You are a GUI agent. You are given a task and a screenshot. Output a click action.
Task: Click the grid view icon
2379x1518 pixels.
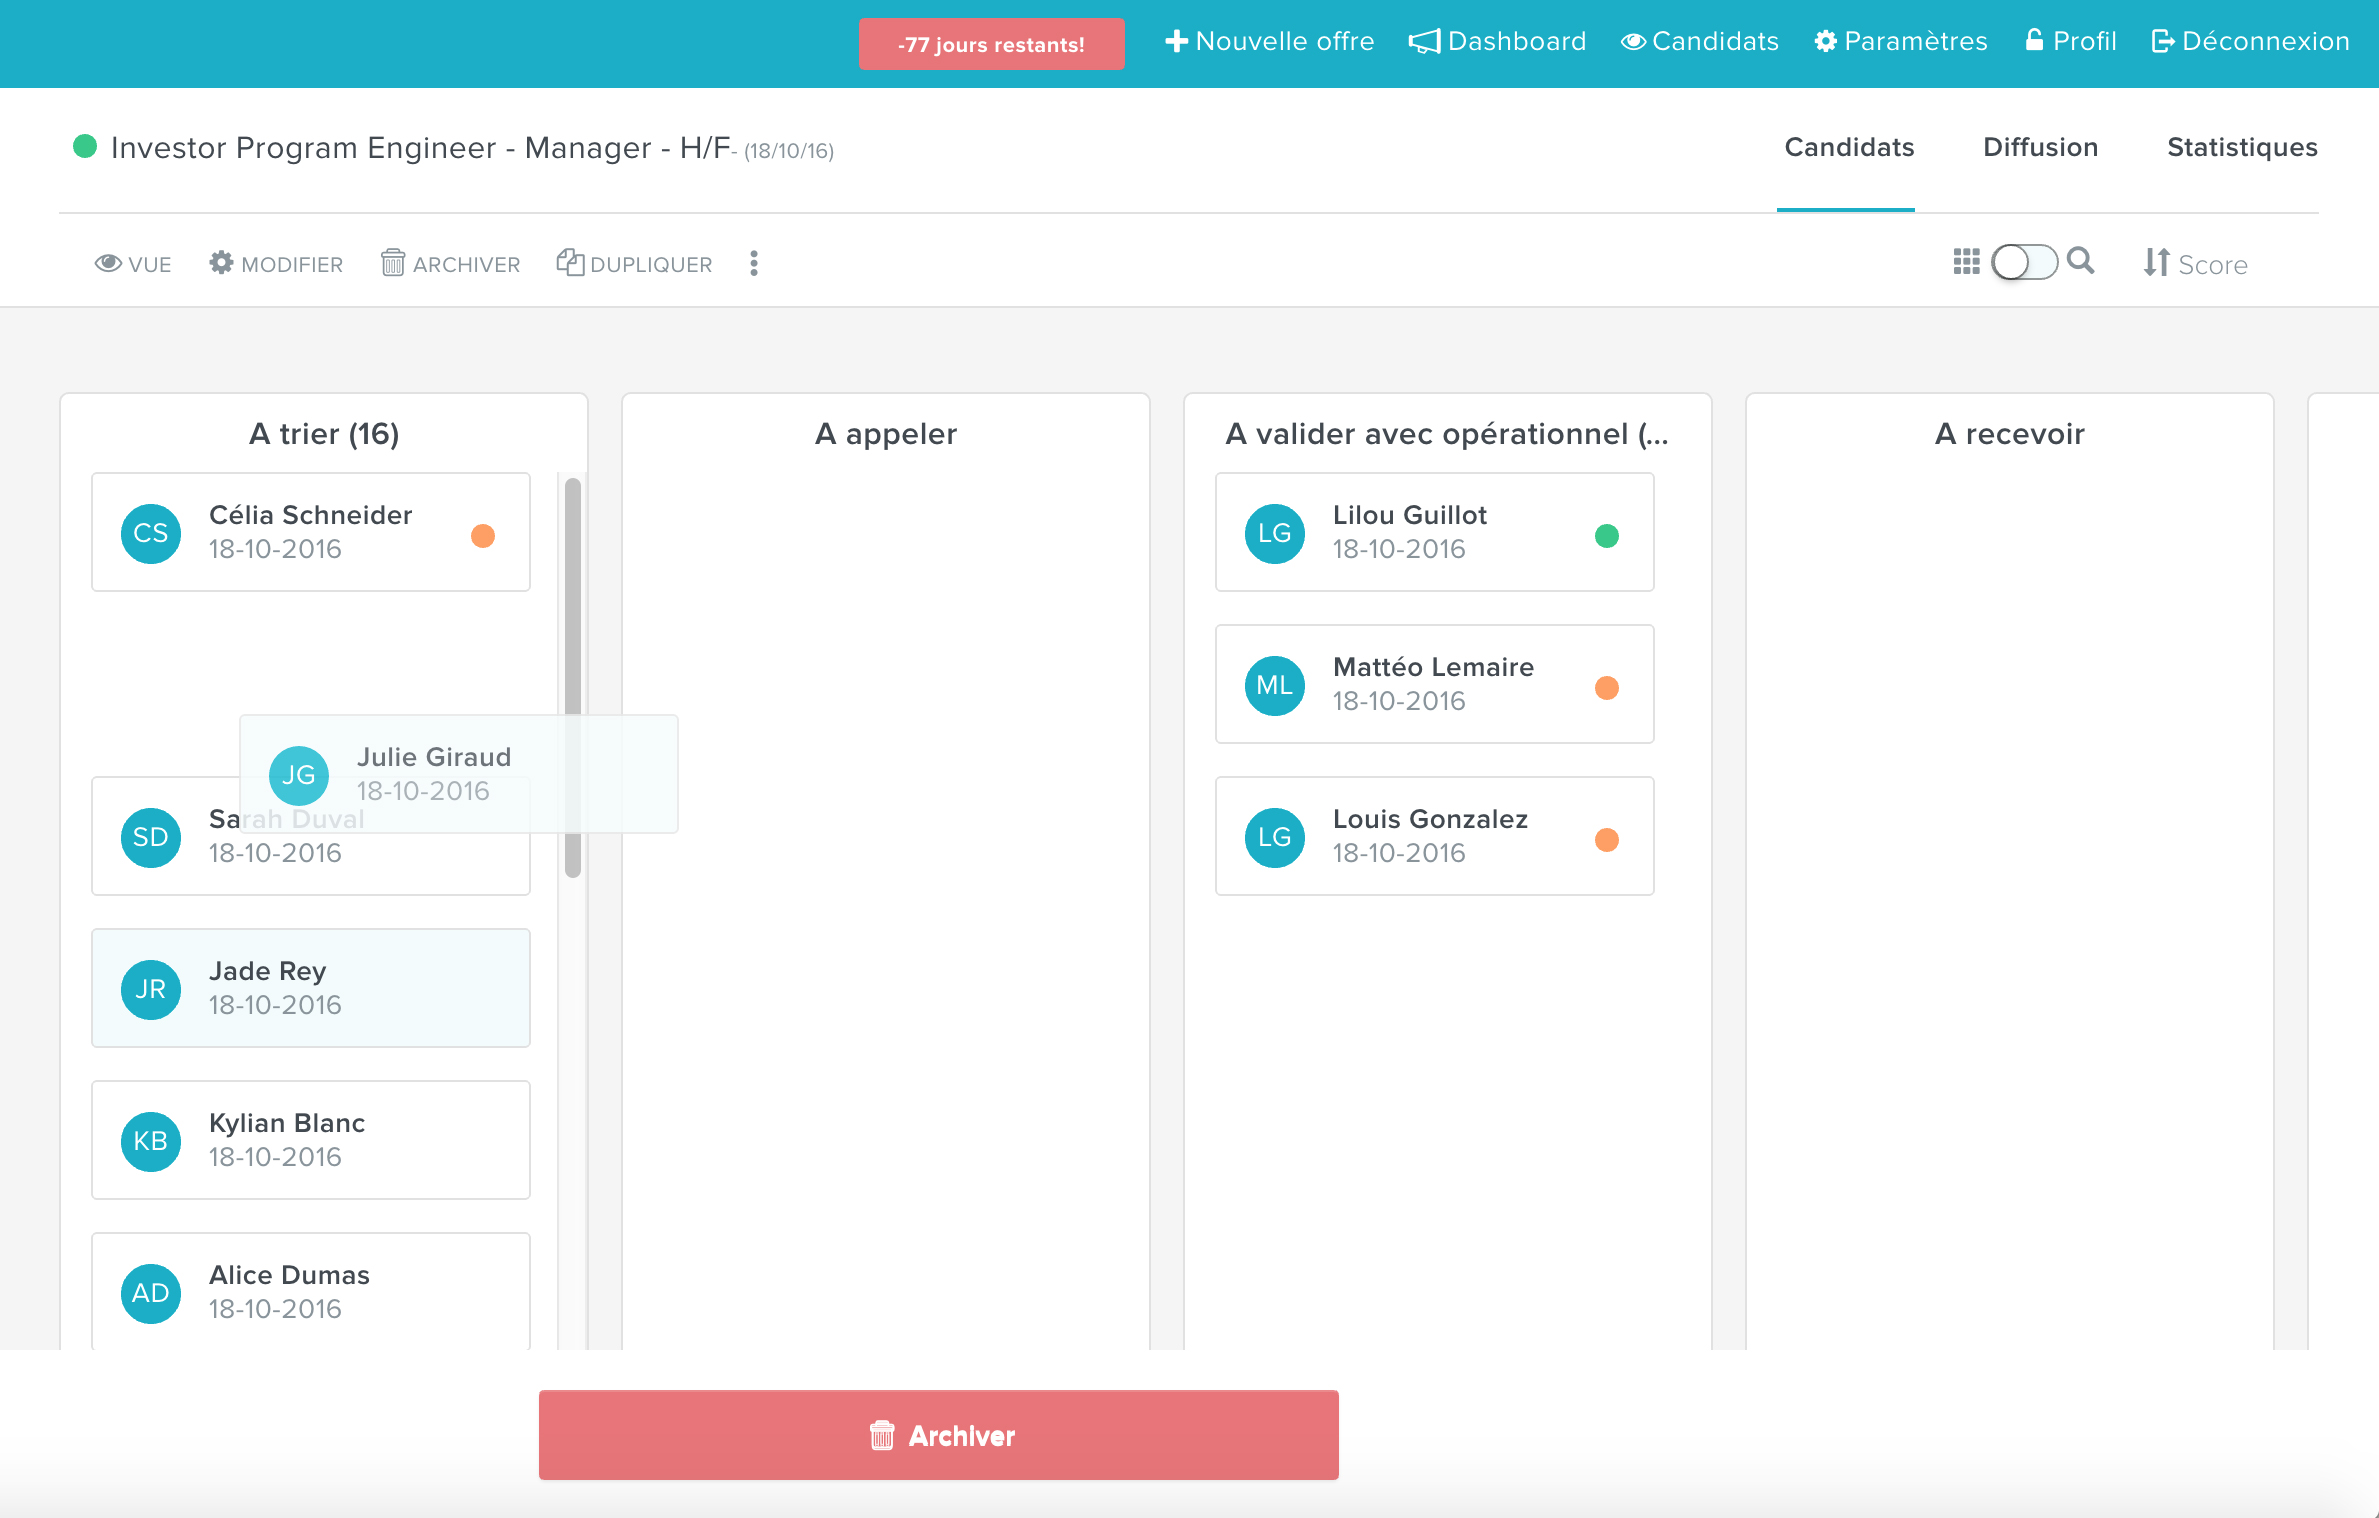tap(1966, 262)
